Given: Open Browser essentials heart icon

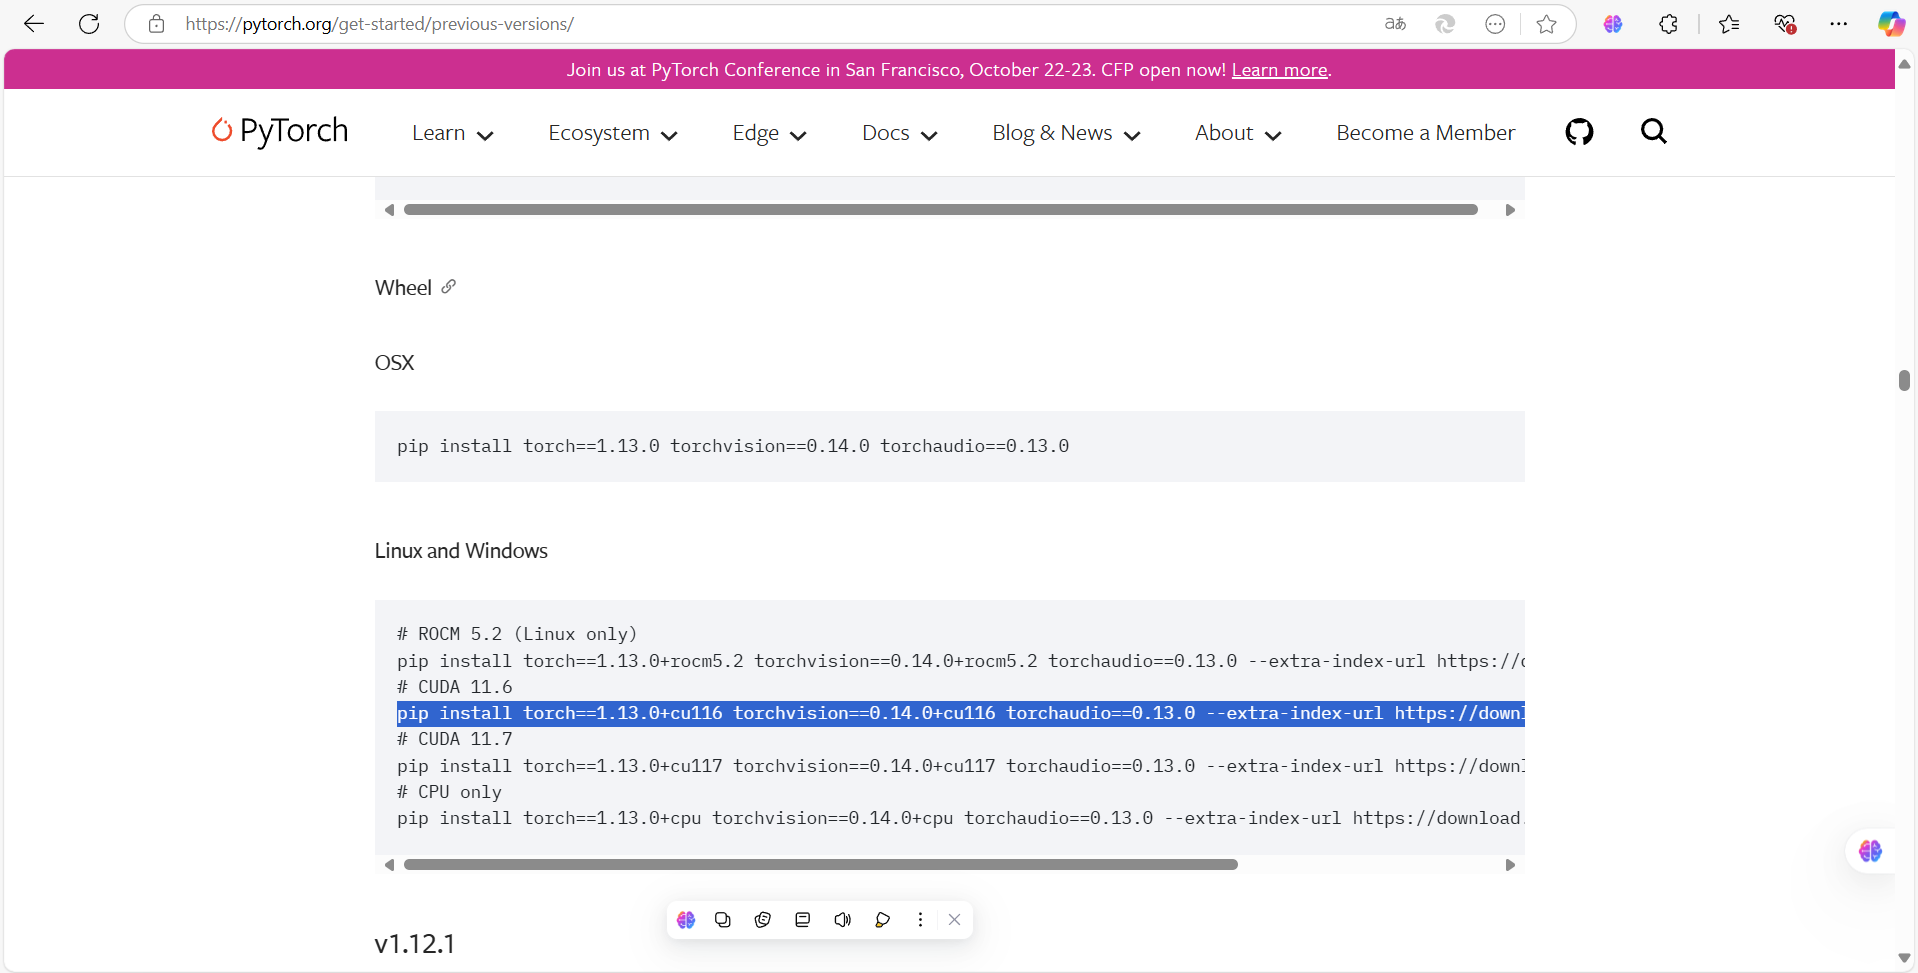Looking at the screenshot, I should 1785,24.
